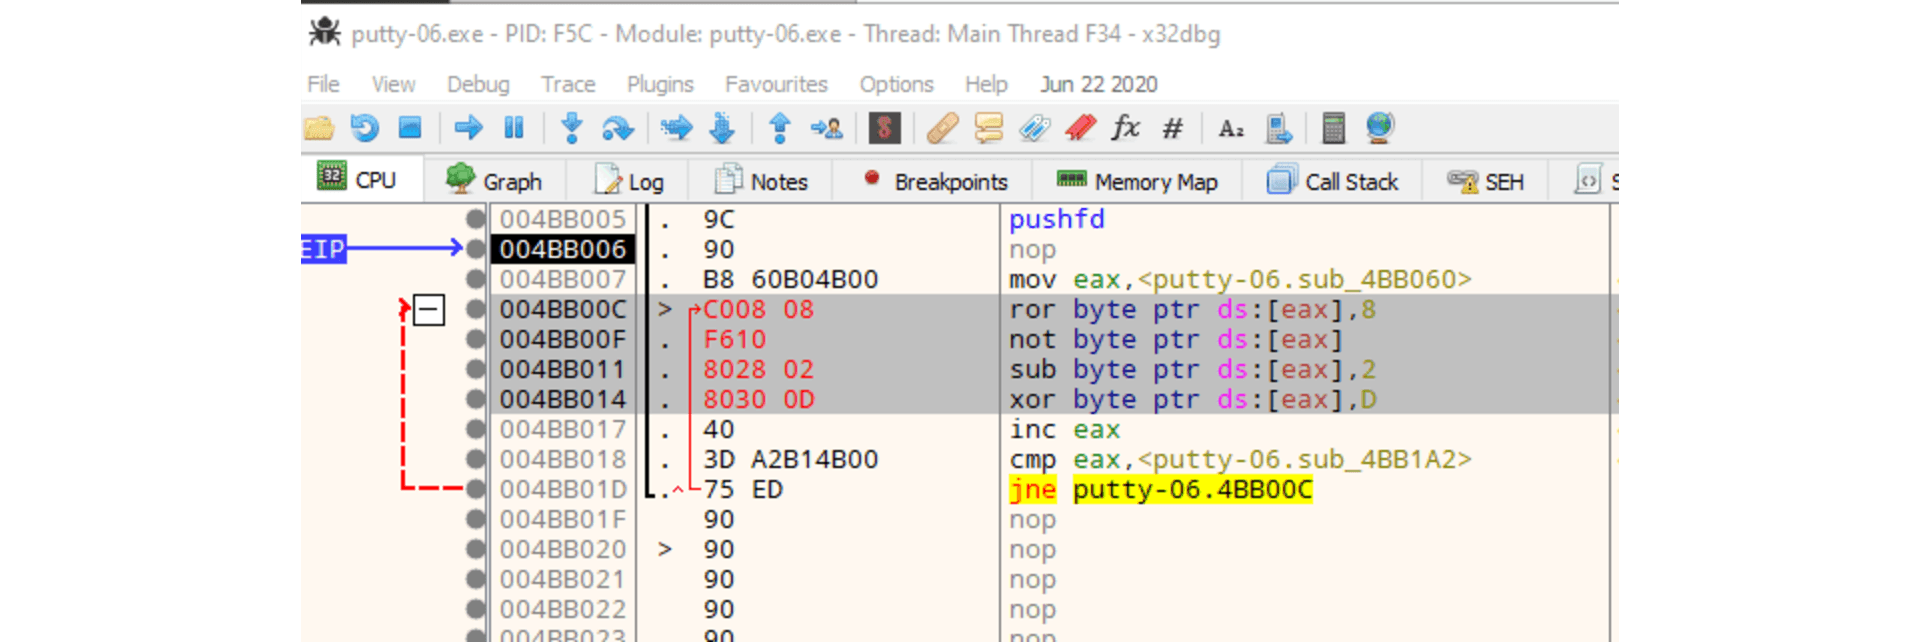
Task: Toggle breakpoint at address 004BB00F
Action: click(x=476, y=339)
